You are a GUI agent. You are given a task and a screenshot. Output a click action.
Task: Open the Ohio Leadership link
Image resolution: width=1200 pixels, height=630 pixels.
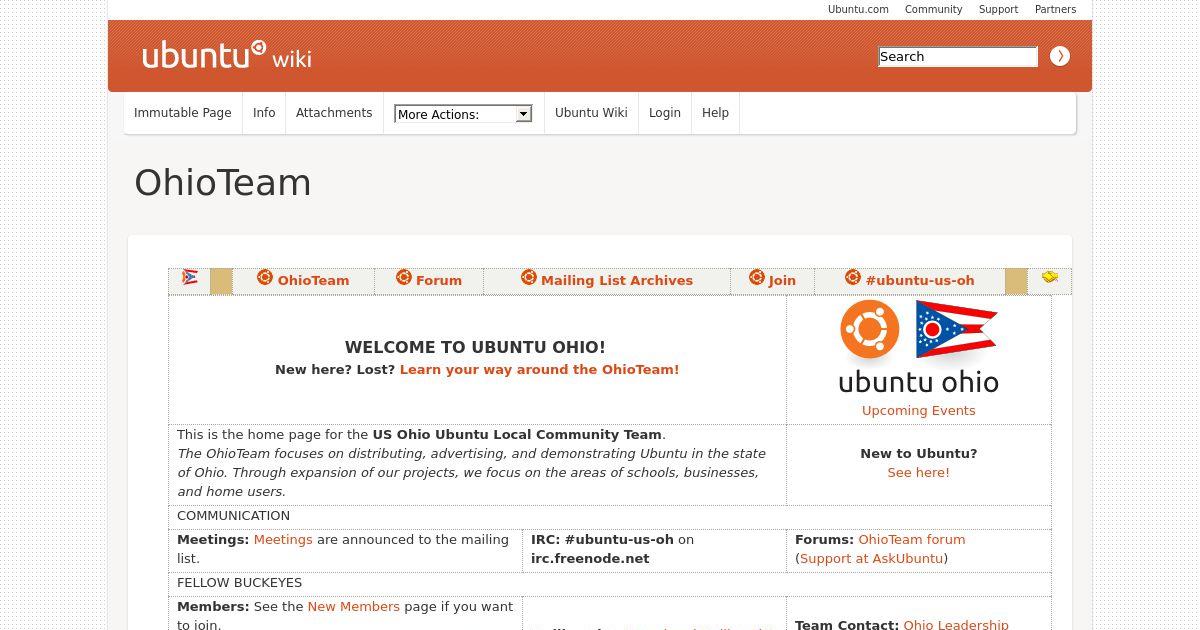pos(956,625)
